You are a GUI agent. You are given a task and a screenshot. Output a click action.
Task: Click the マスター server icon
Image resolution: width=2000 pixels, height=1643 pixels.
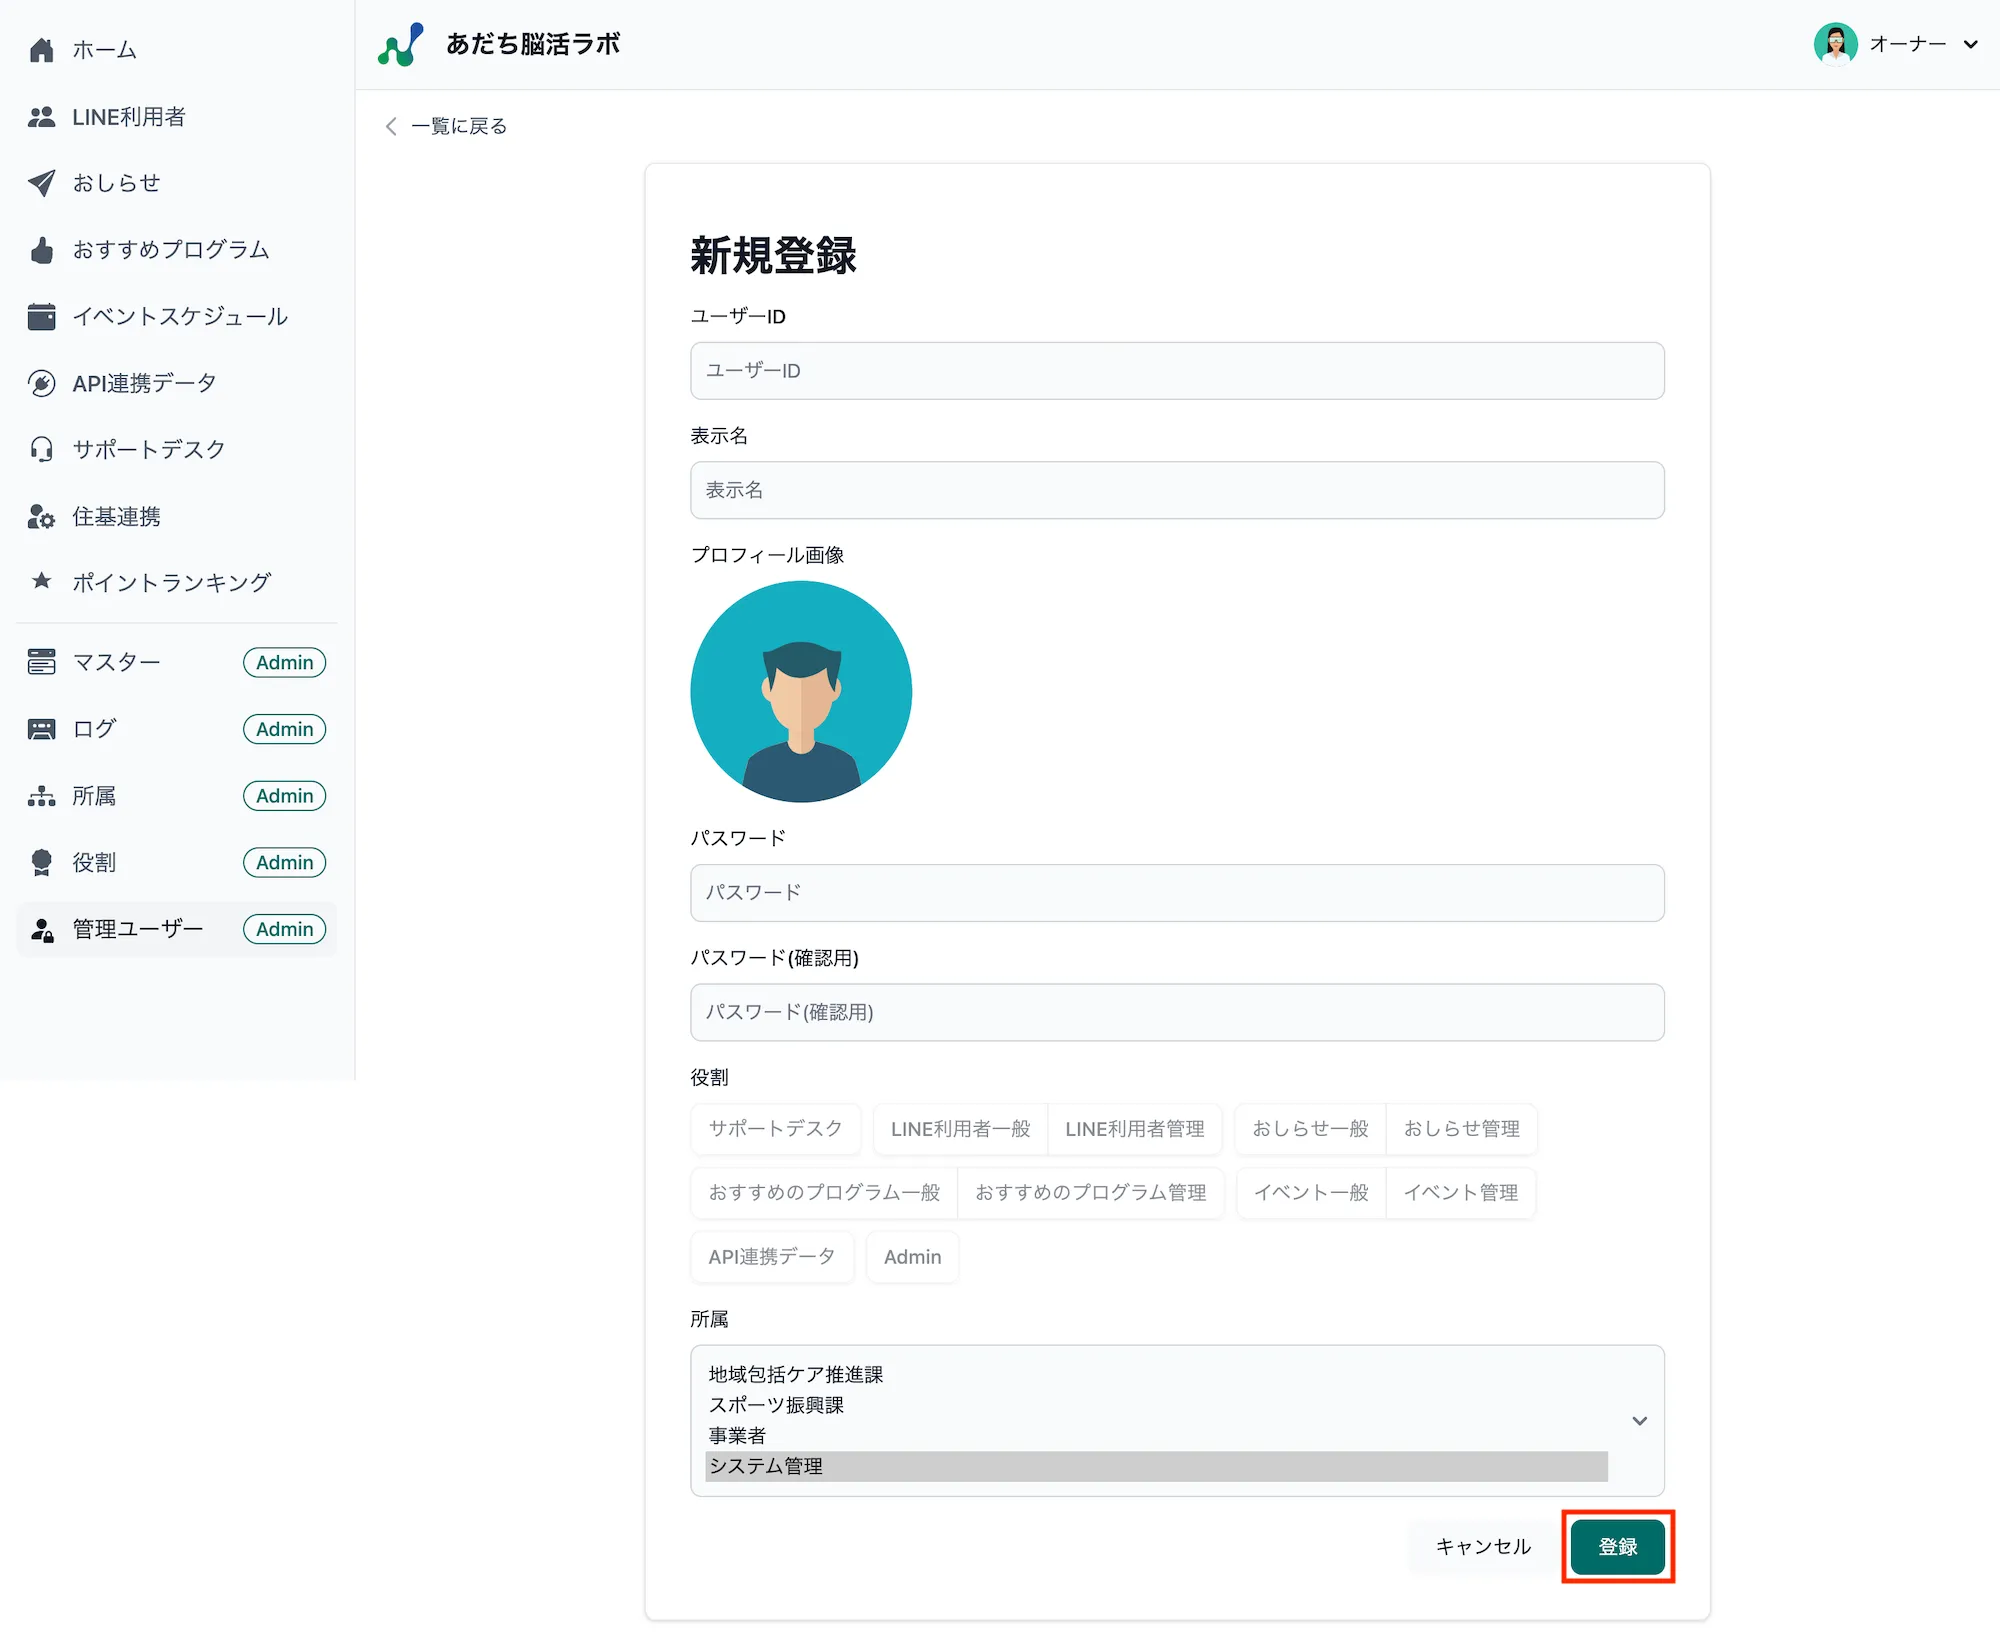pyautogui.click(x=41, y=662)
